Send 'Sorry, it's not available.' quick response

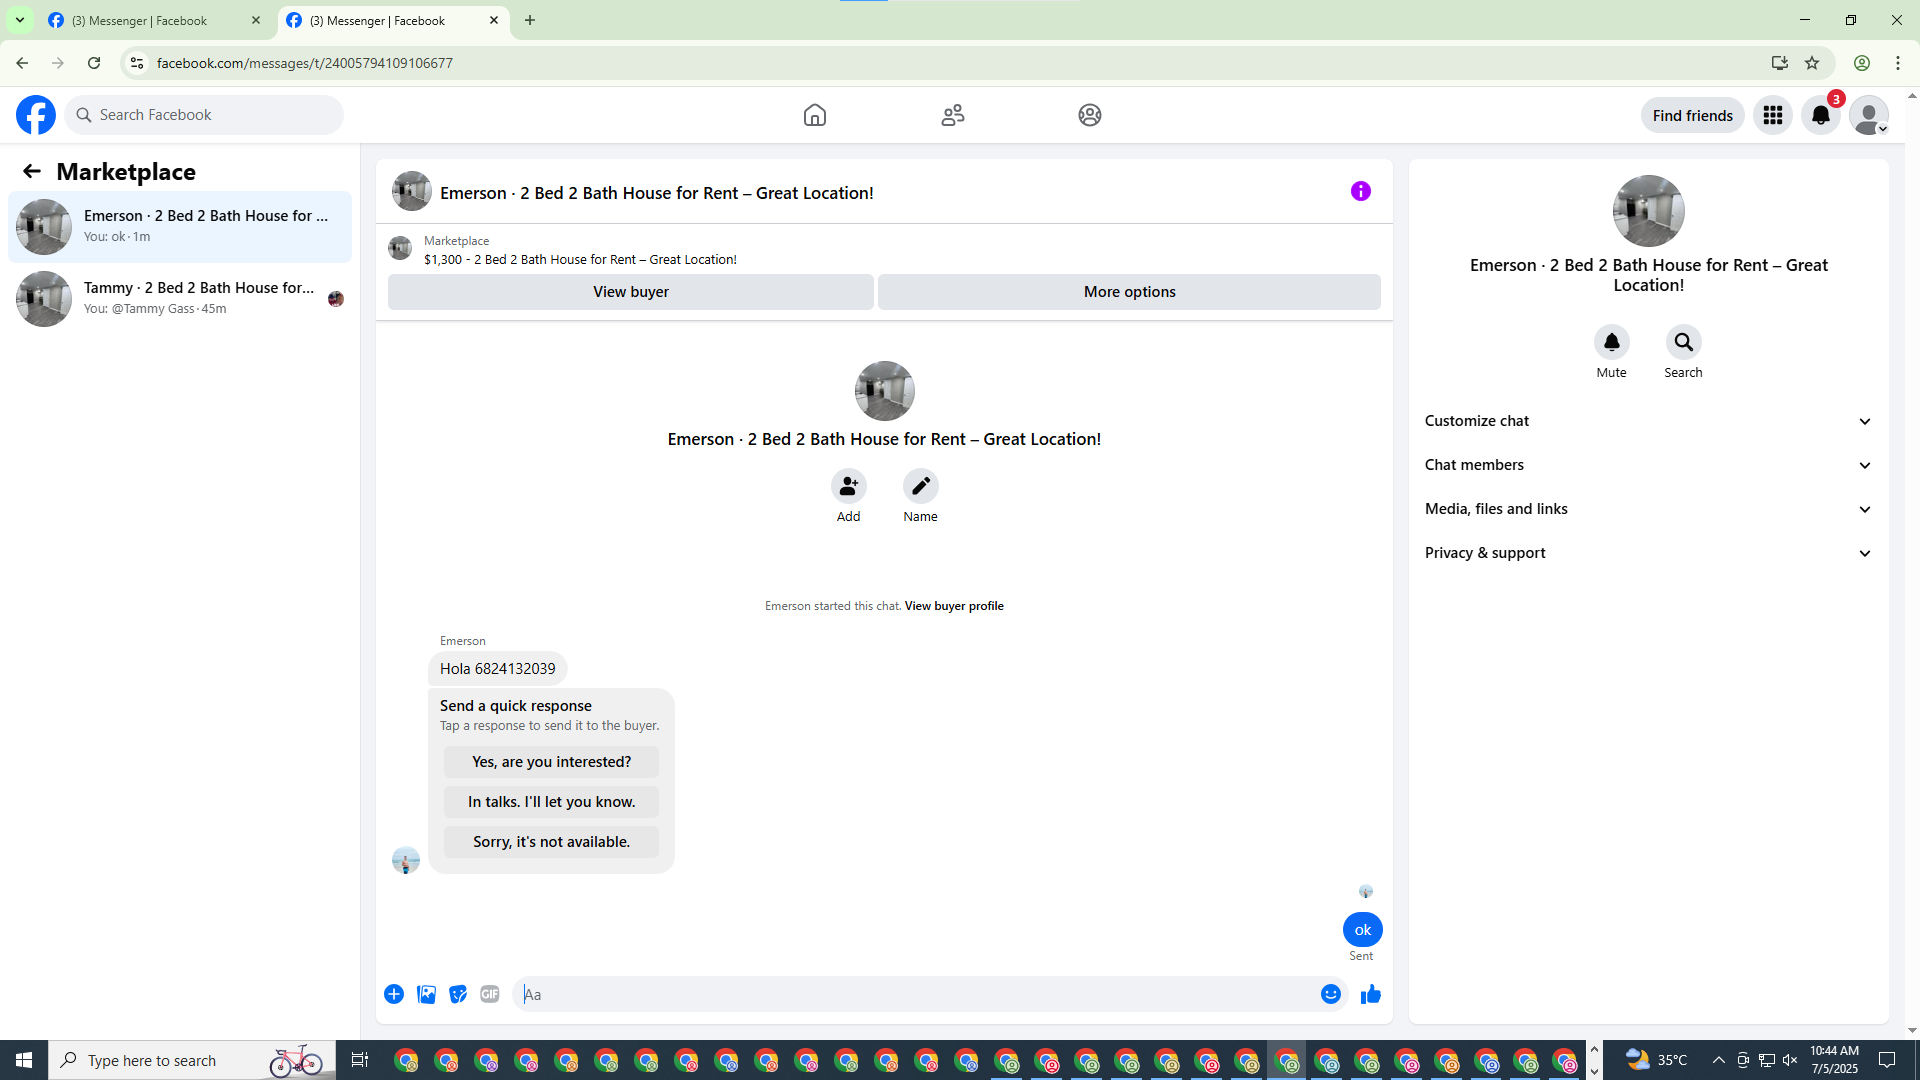(x=551, y=842)
